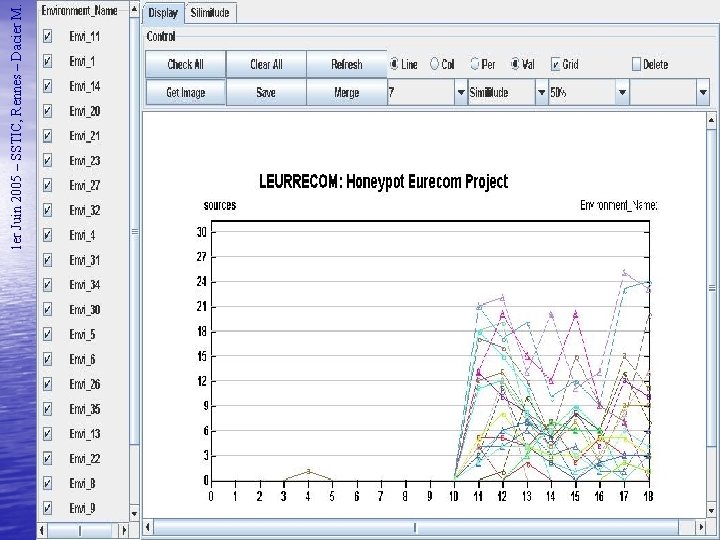The height and width of the screenshot is (540, 720).
Task: Click the Envi_11 list entry name
Action: tap(84, 36)
